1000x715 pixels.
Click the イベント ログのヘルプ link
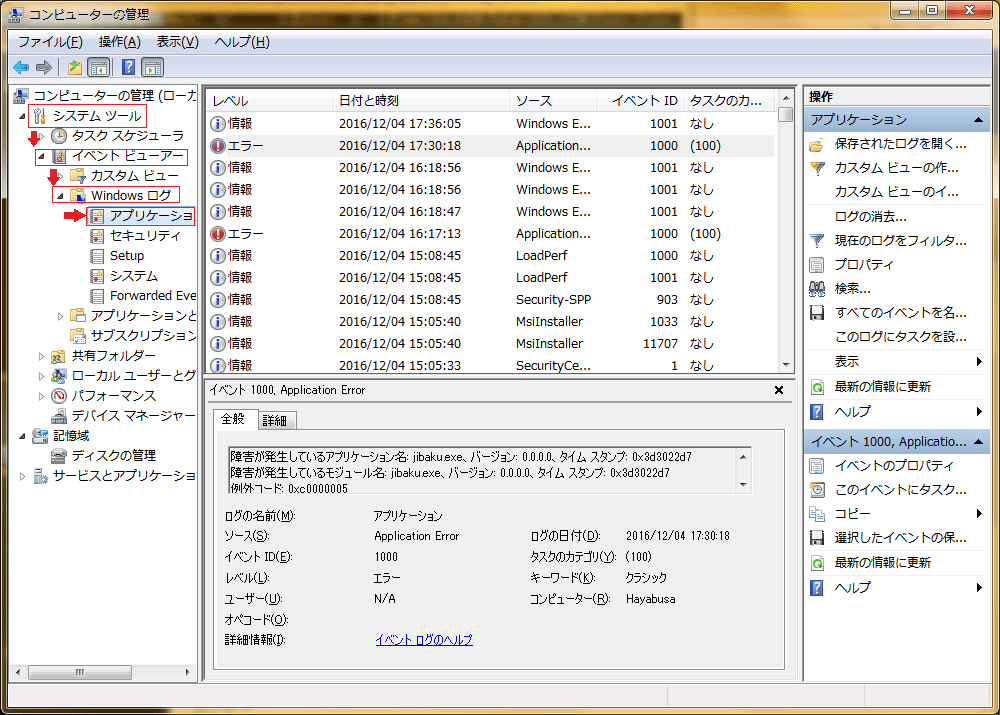[x=423, y=640]
